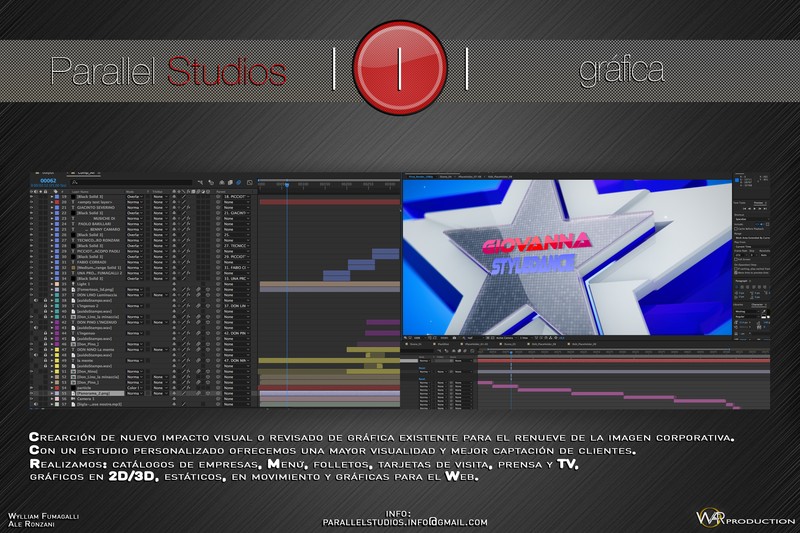Click the parallelstudios.info@gmail.com email address
Viewport: 800px width, 533px height.
pos(405,522)
